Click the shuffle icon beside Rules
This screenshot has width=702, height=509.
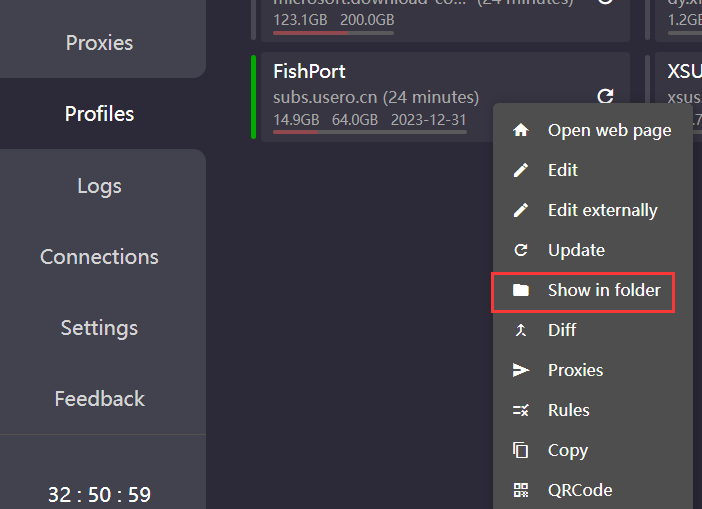click(520, 410)
